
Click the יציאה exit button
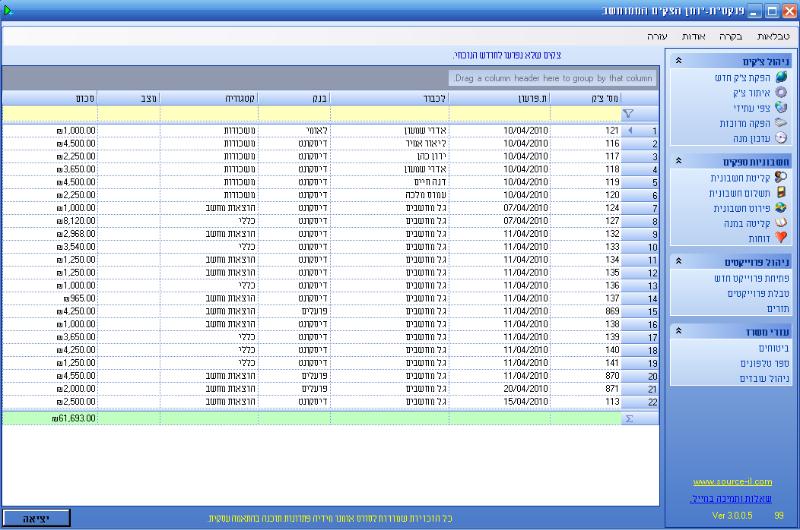pyautogui.click(x=36, y=518)
